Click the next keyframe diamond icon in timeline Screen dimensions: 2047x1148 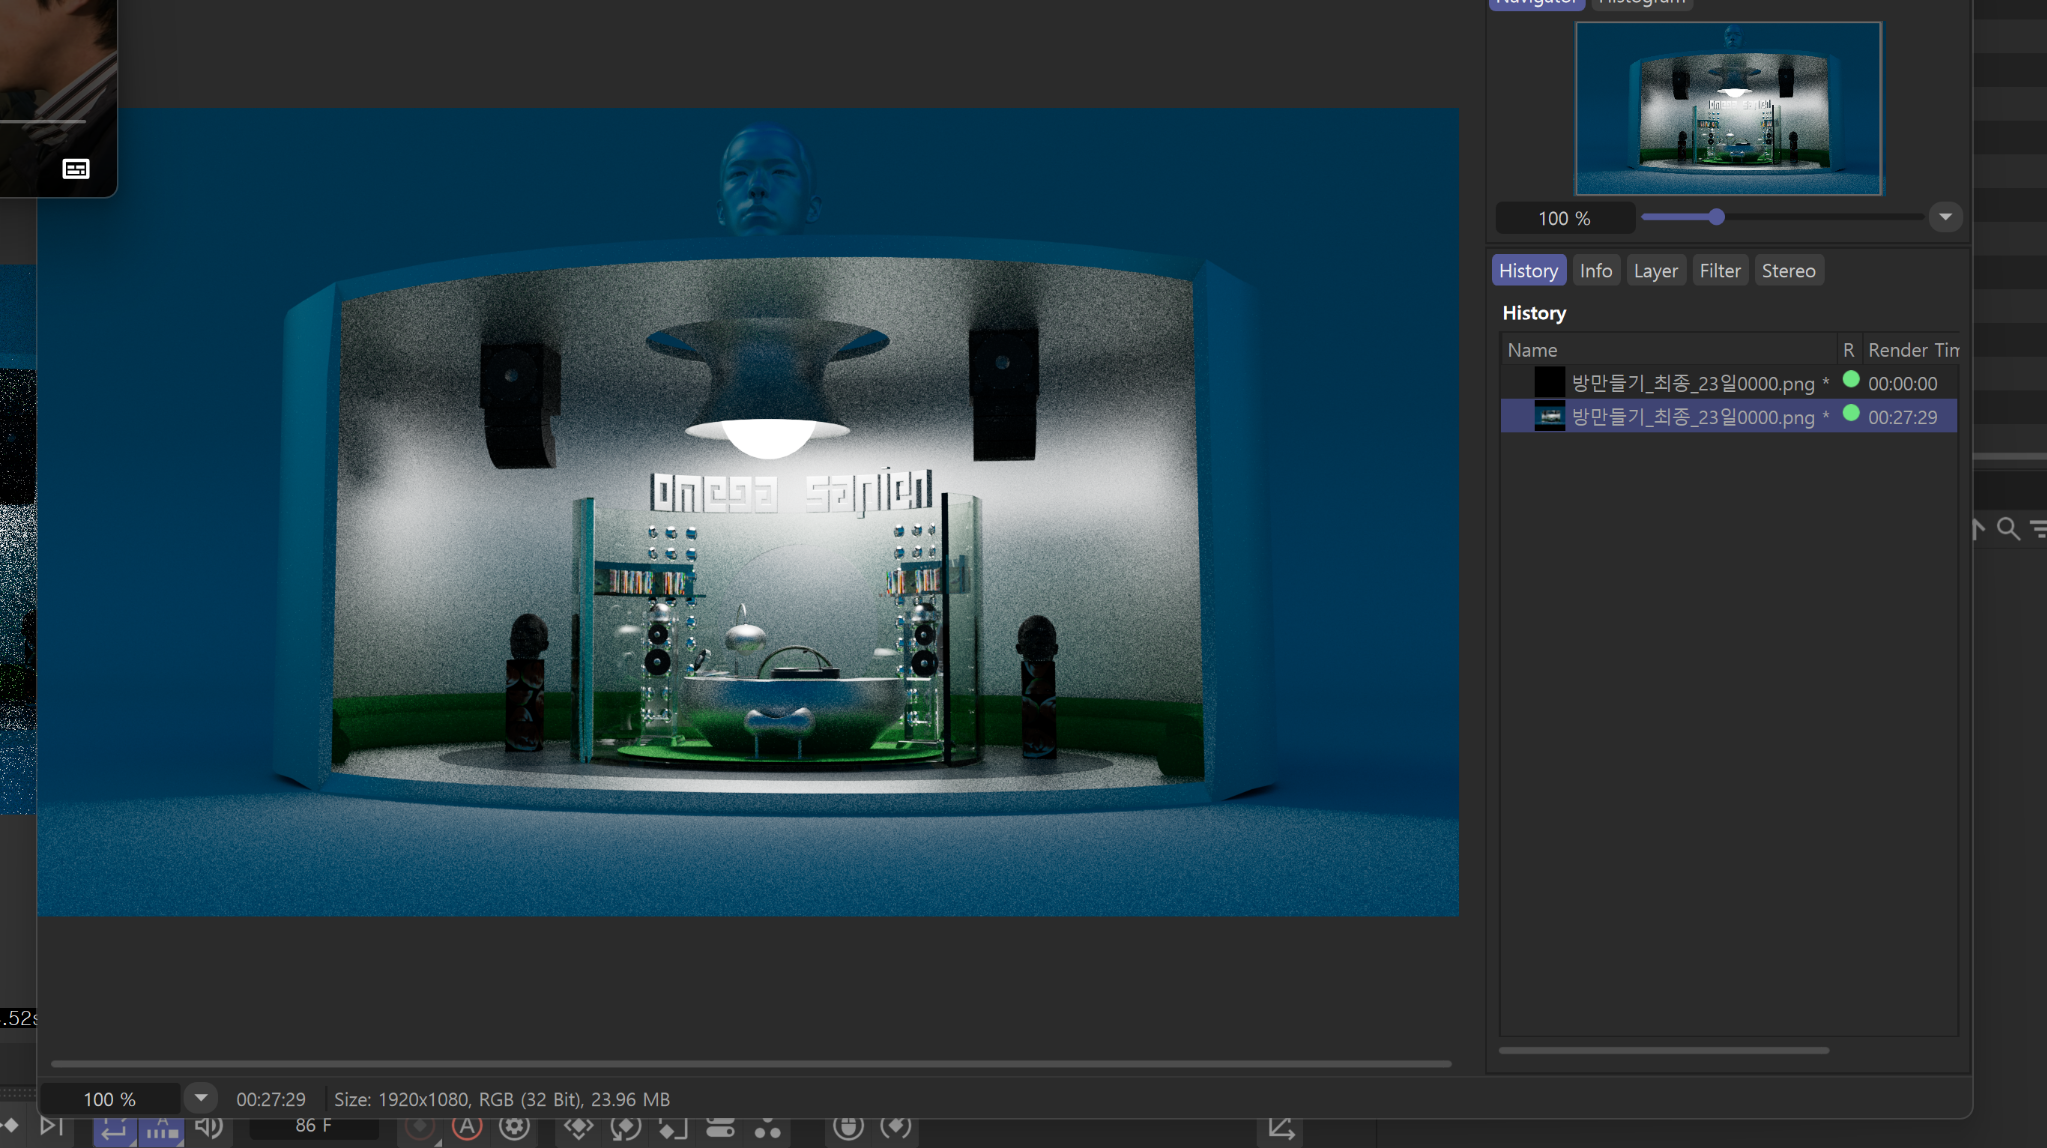(10, 1127)
